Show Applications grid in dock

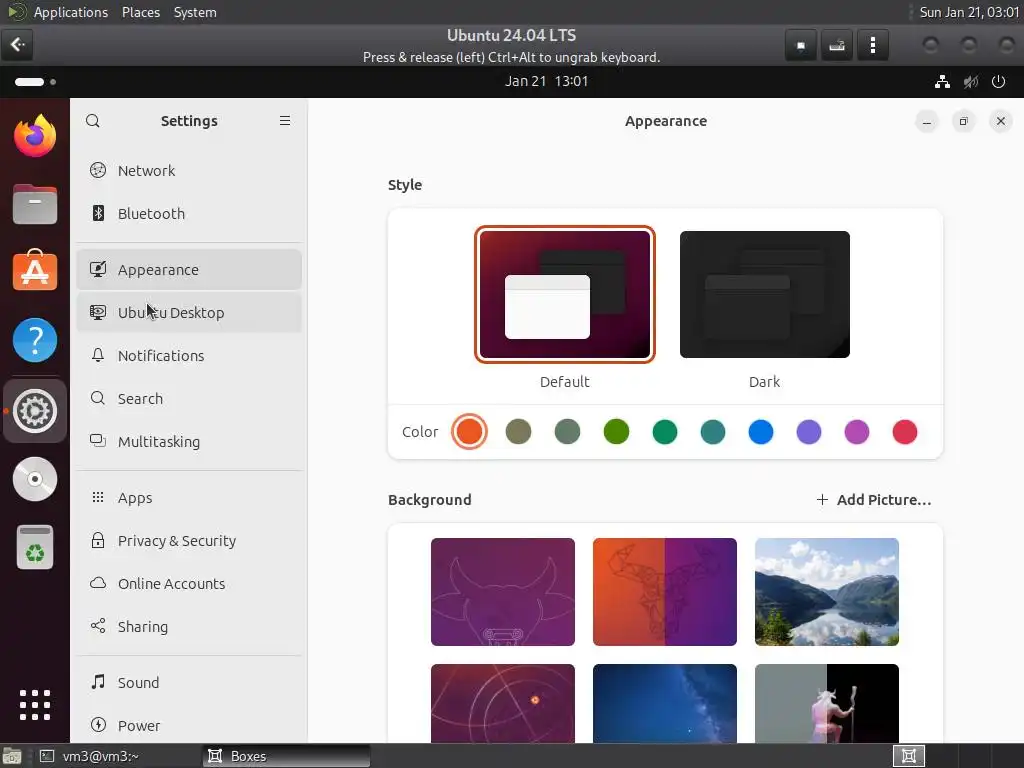point(35,705)
